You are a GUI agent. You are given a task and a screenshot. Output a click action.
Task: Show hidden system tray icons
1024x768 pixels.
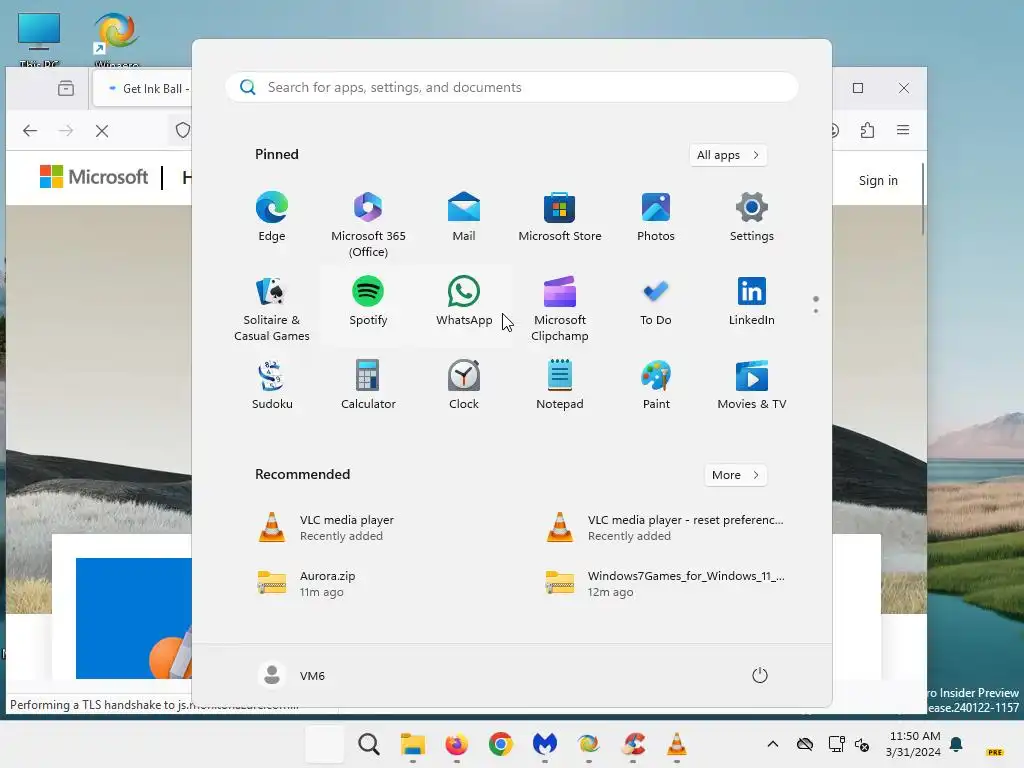tap(773, 744)
